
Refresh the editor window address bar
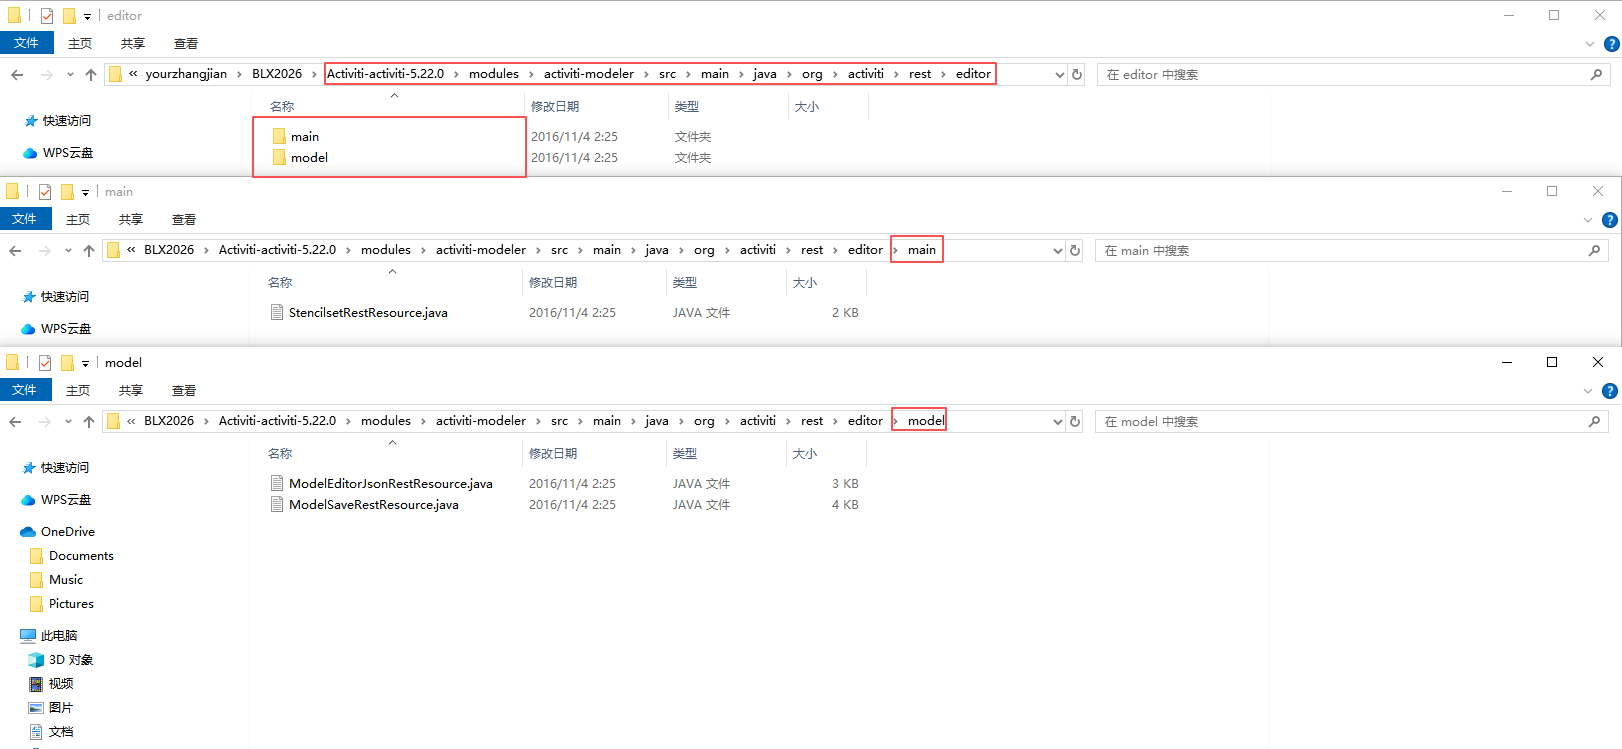[1077, 75]
